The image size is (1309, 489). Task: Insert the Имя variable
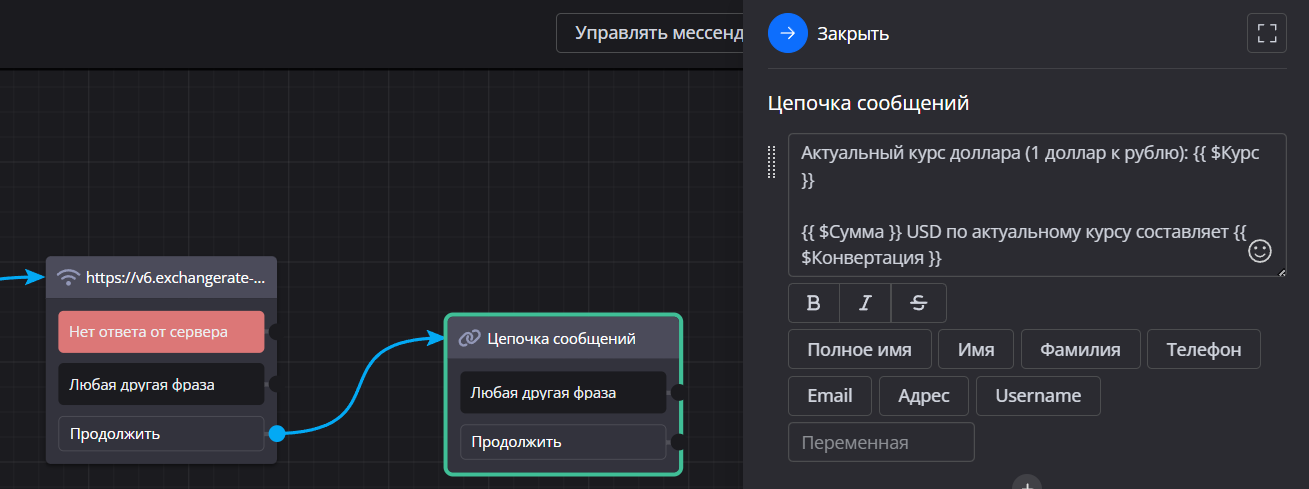pos(975,350)
